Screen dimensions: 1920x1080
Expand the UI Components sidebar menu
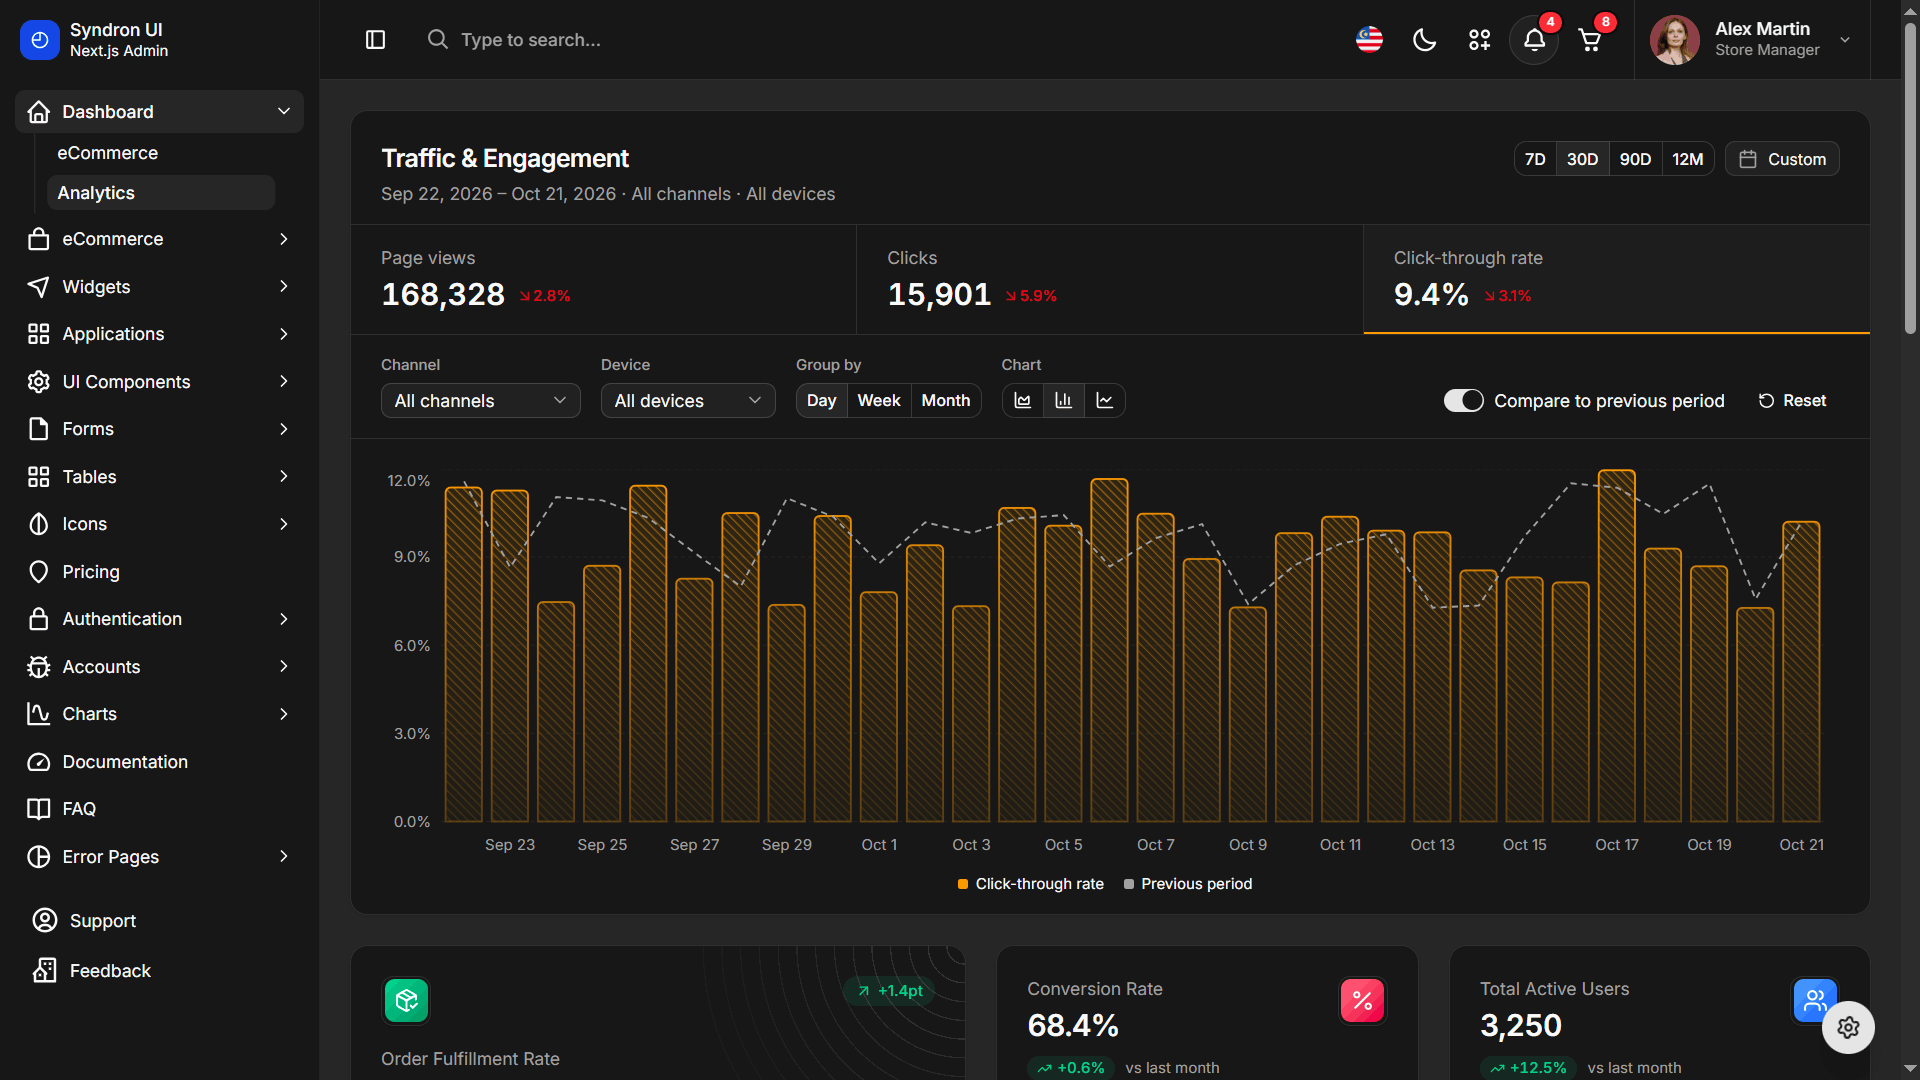point(159,382)
